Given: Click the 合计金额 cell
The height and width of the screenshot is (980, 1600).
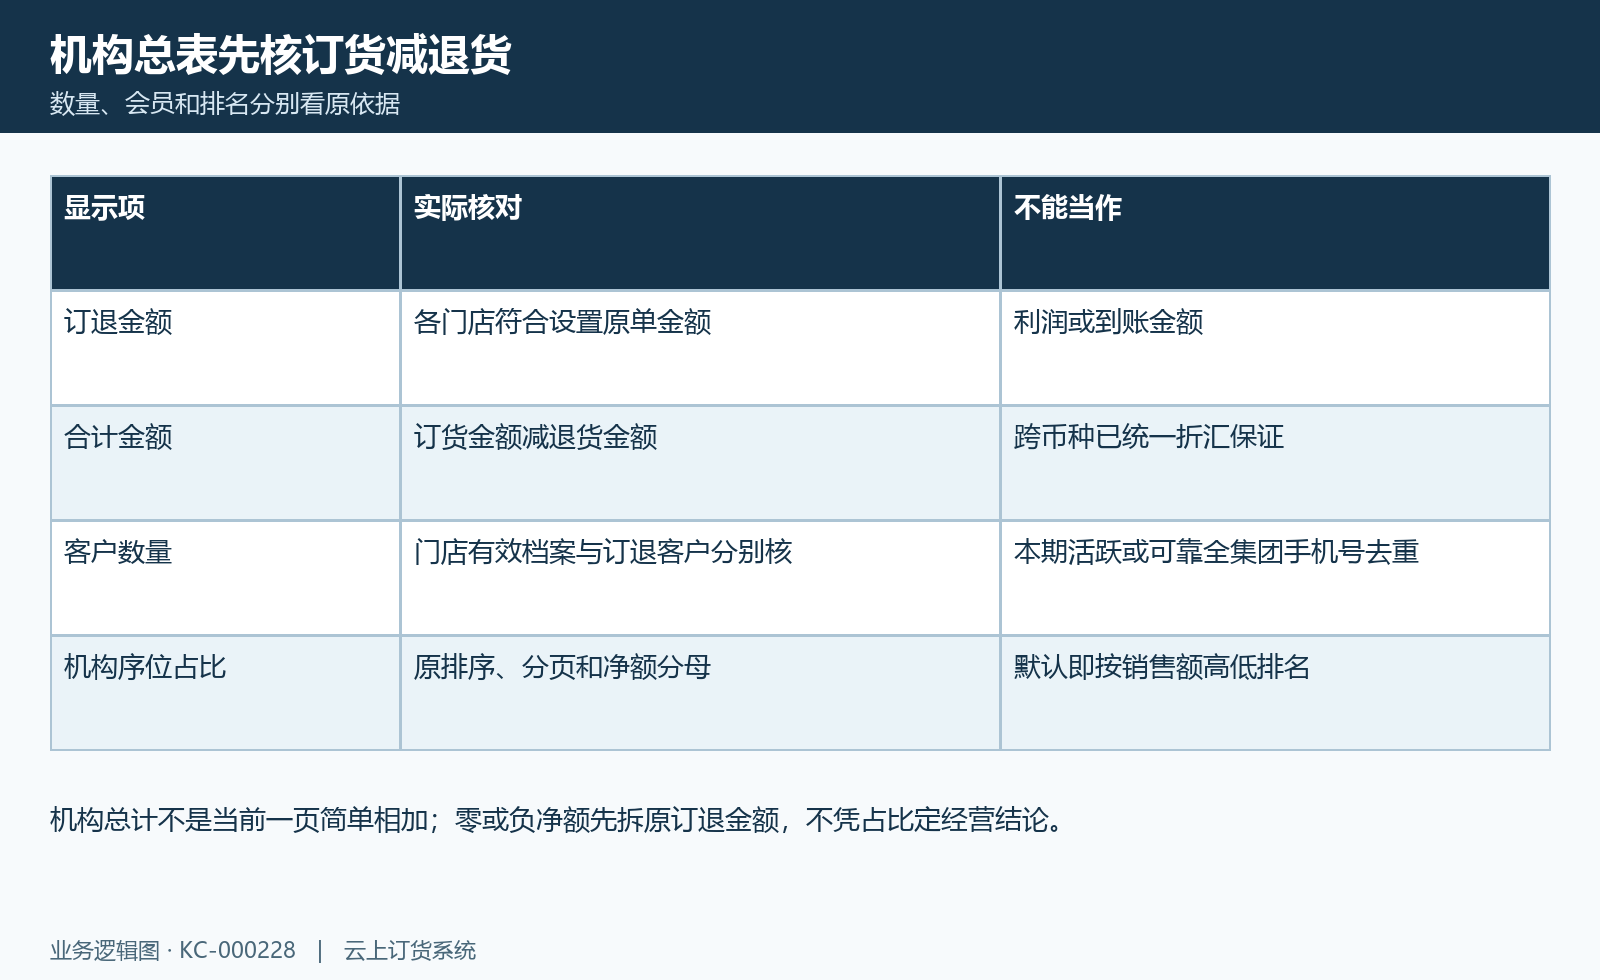Looking at the screenshot, I should (x=225, y=463).
